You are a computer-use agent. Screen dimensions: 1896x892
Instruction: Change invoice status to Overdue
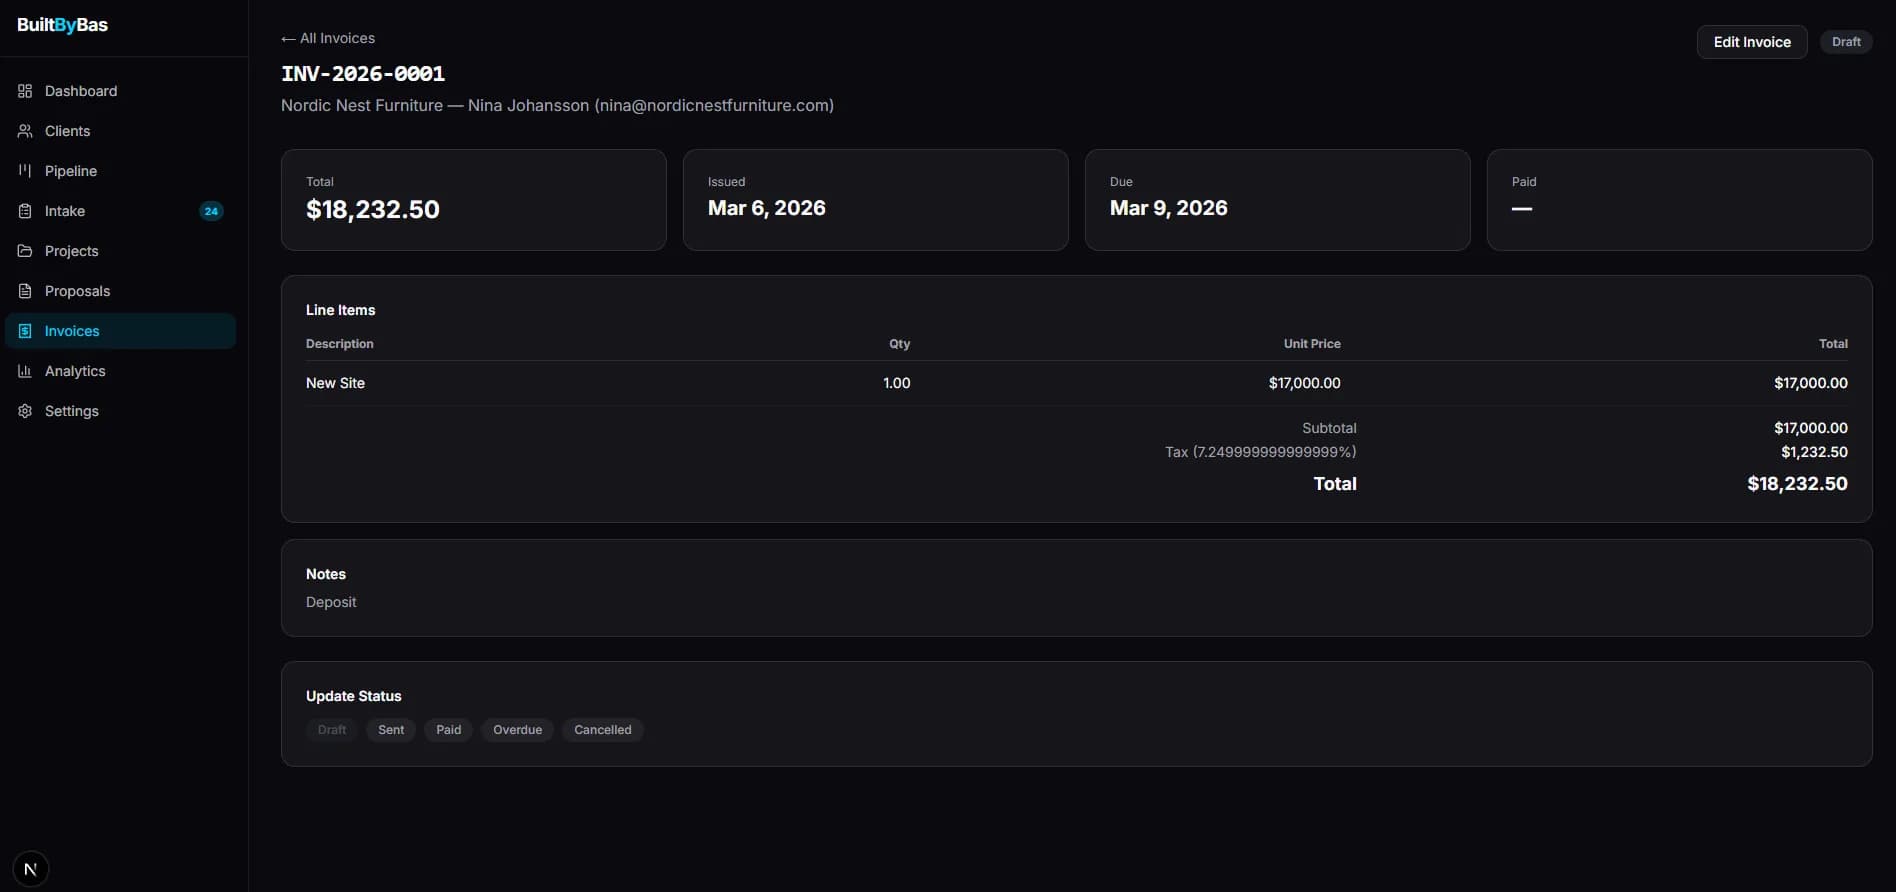point(517,730)
